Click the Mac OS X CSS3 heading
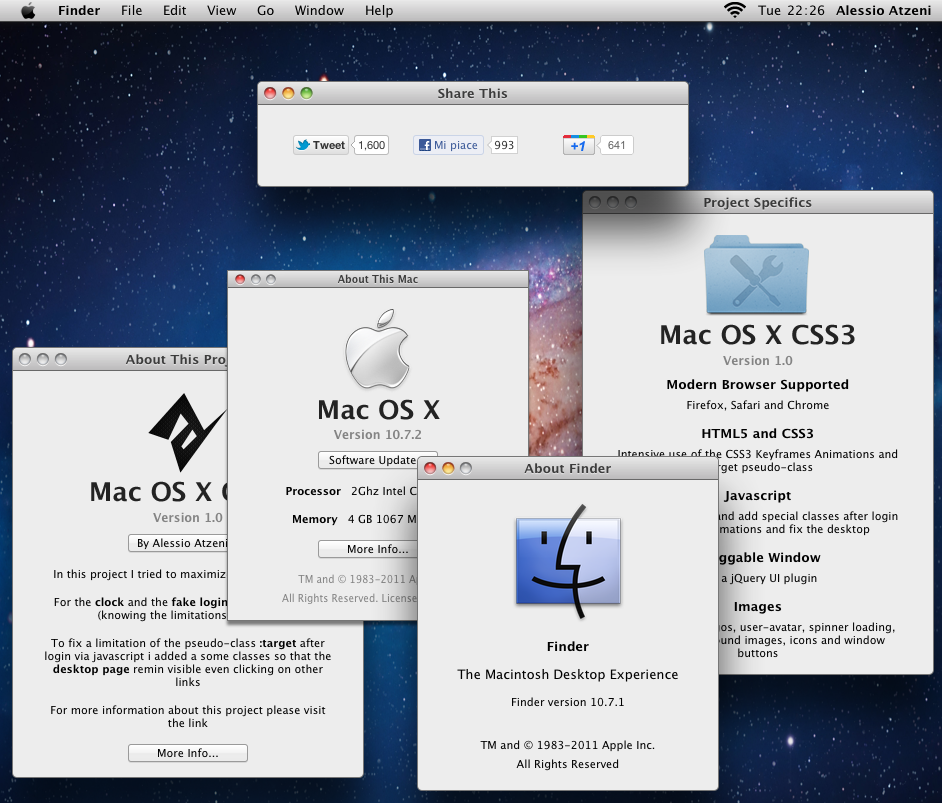The image size is (942, 803). [x=757, y=335]
